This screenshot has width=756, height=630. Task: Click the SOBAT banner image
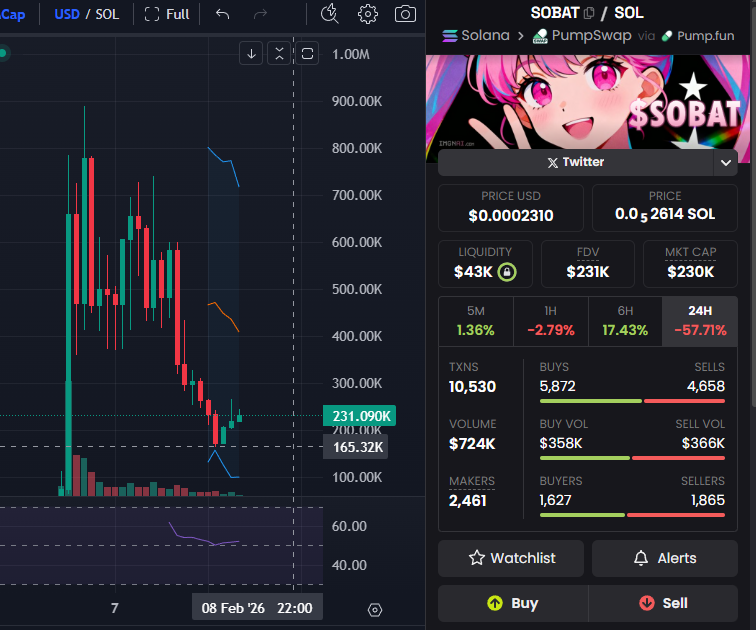tap(588, 101)
